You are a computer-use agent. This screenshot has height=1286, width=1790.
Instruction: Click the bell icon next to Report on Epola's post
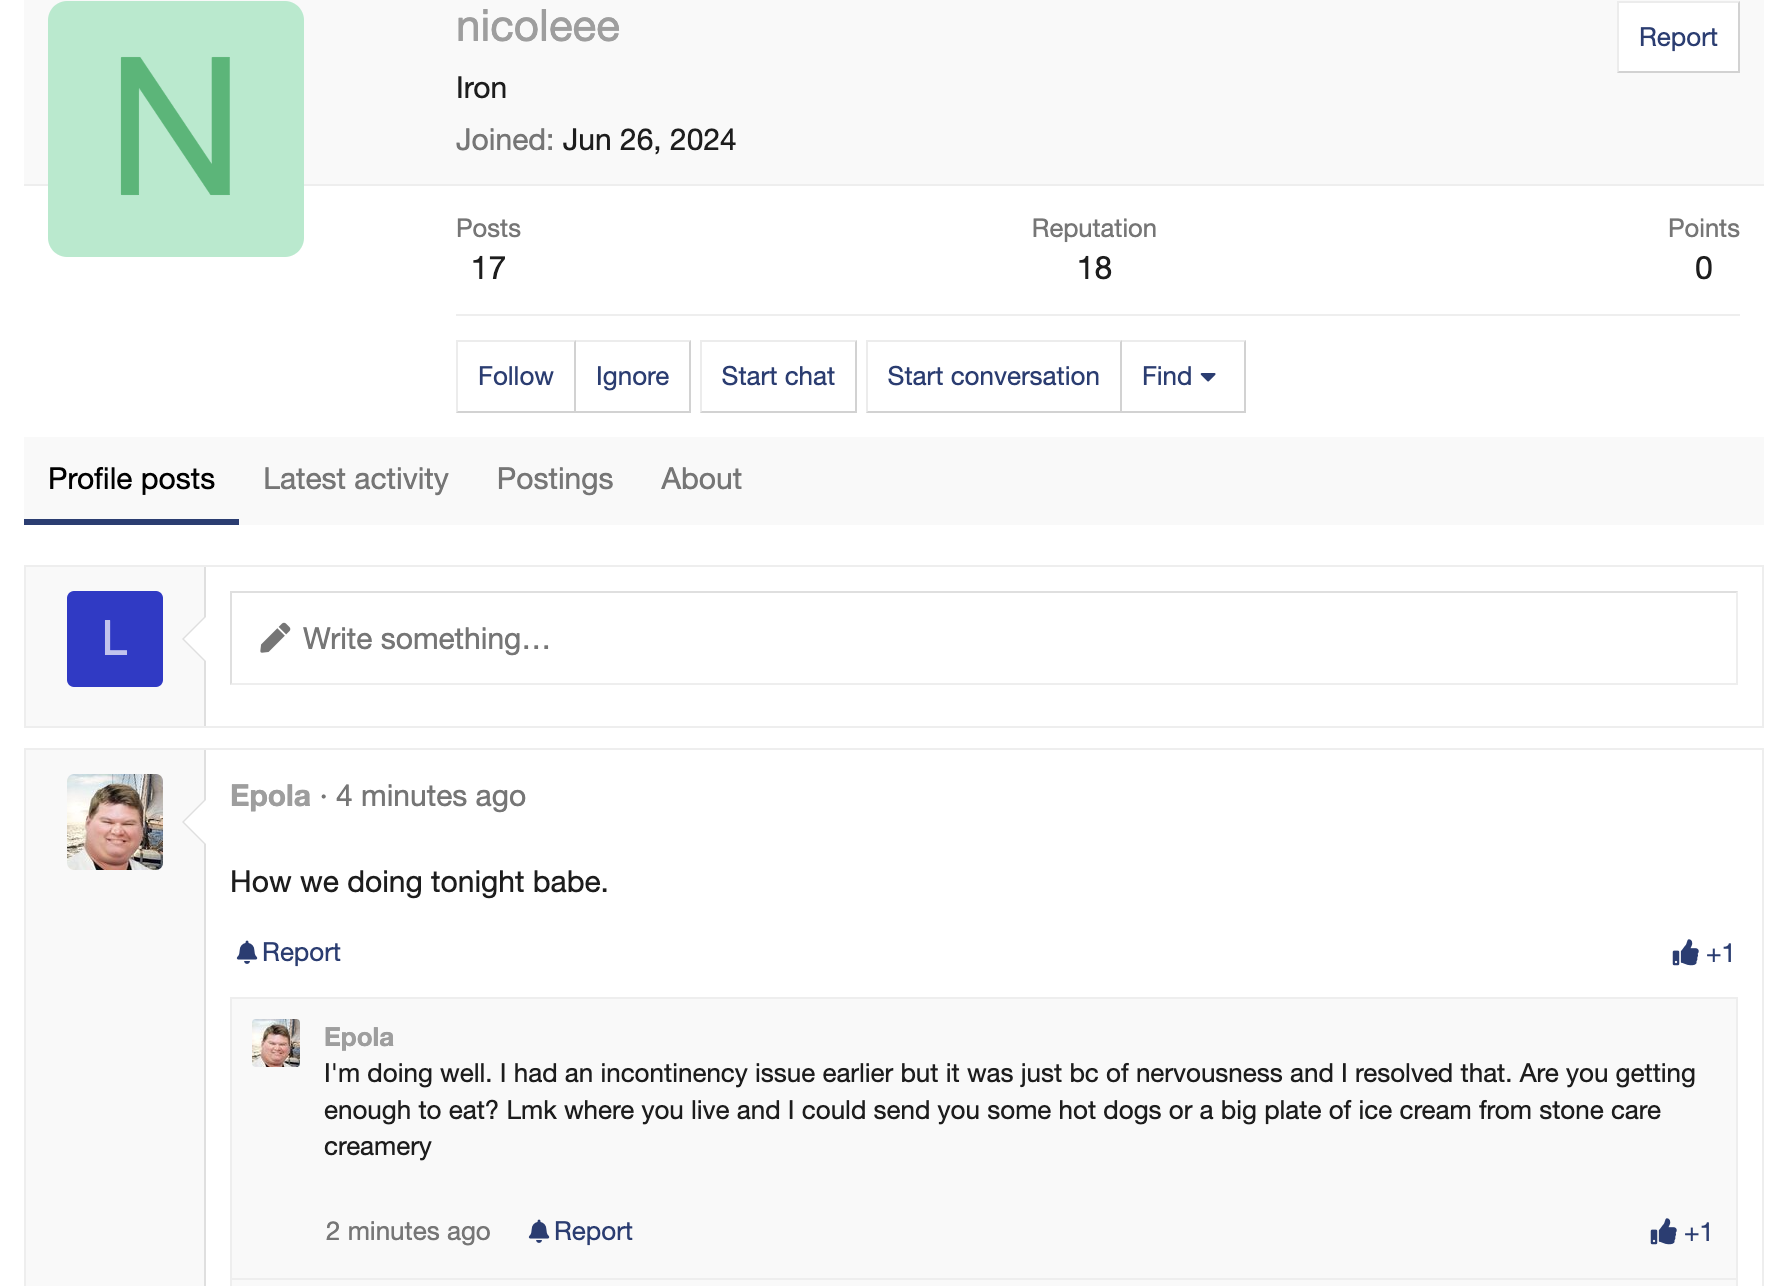pos(247,951)
